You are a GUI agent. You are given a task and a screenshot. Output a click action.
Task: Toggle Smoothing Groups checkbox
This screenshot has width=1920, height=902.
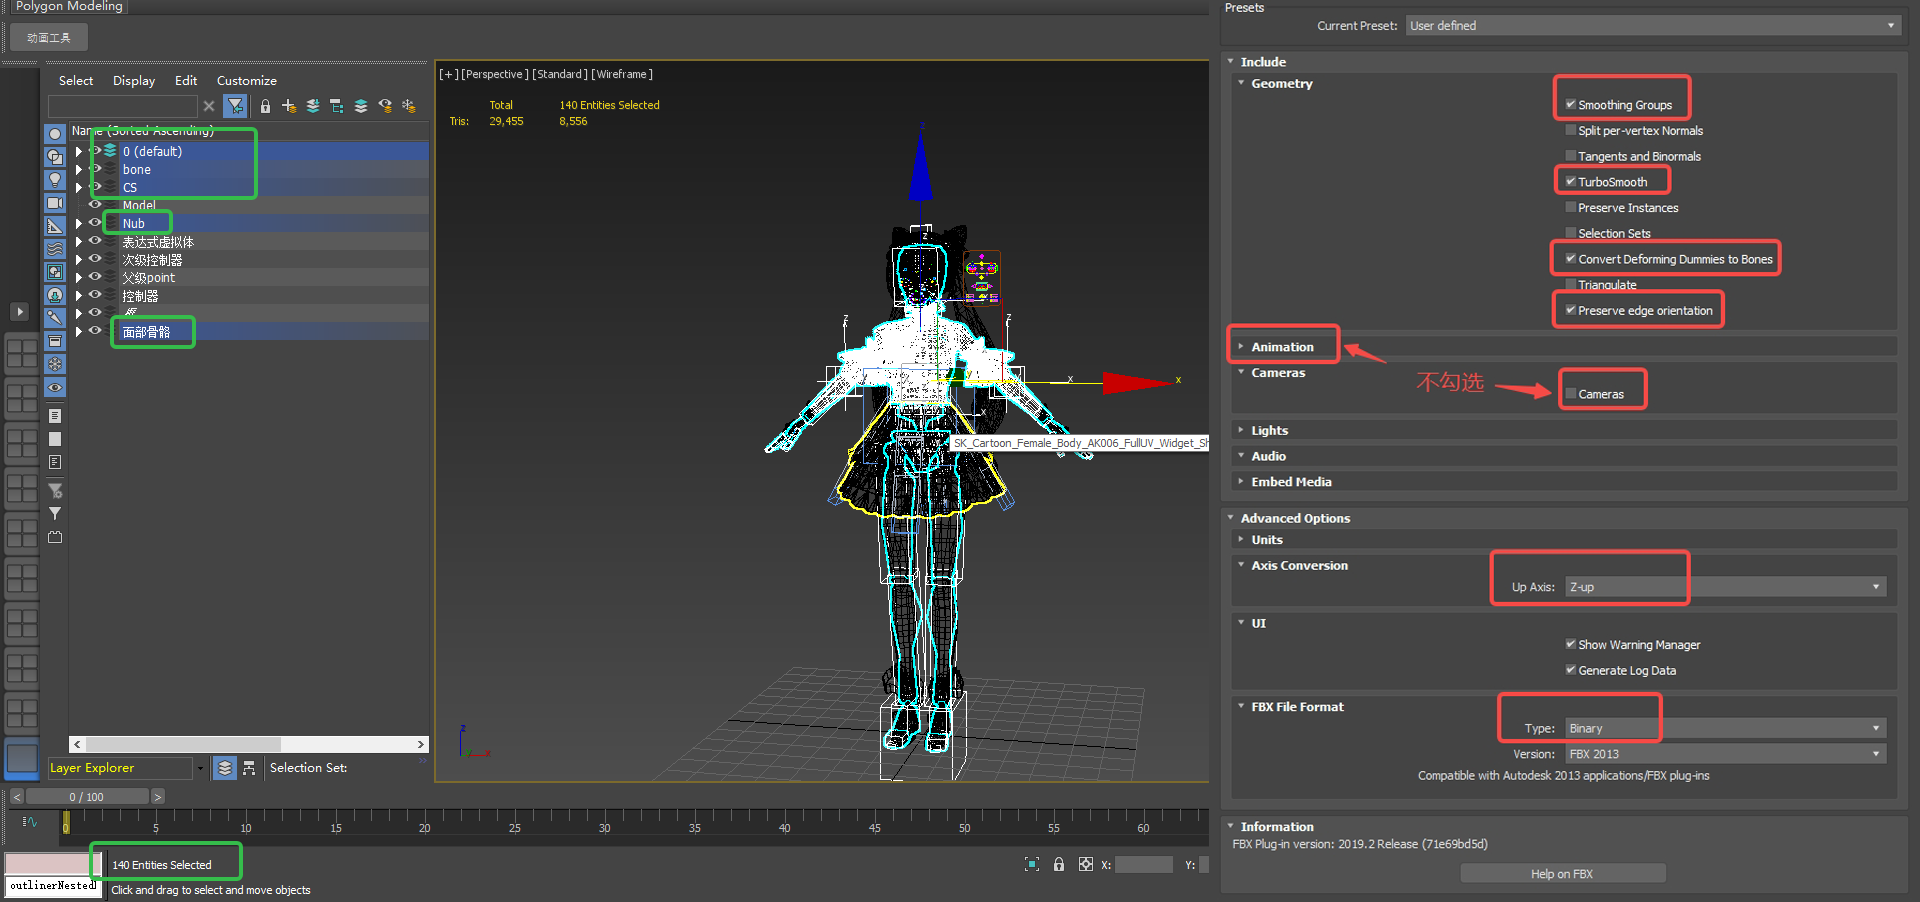(x=1570, y=104)
